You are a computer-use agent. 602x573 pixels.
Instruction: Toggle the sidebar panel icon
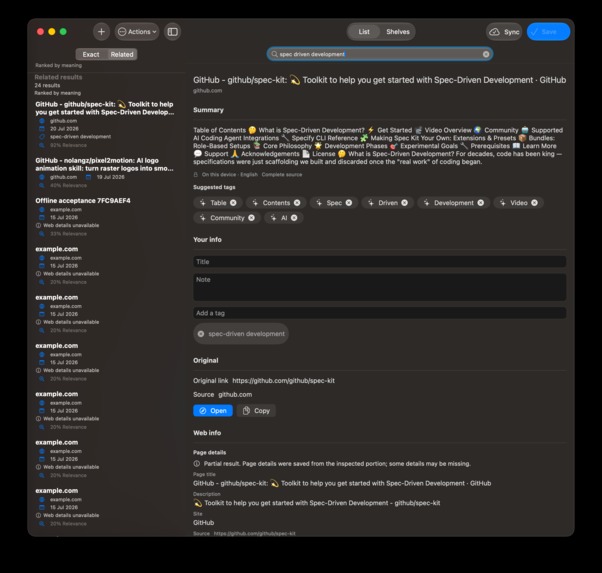pyautogui.click(x=173, y=32)
